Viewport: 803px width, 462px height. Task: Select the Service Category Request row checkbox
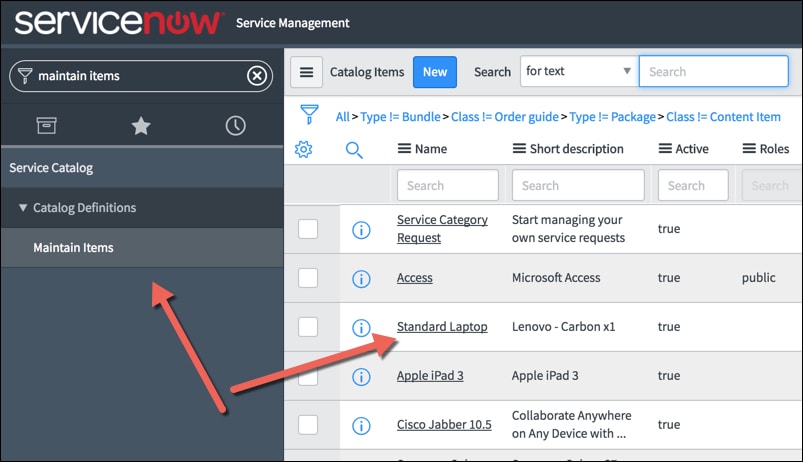click(308, 229)
